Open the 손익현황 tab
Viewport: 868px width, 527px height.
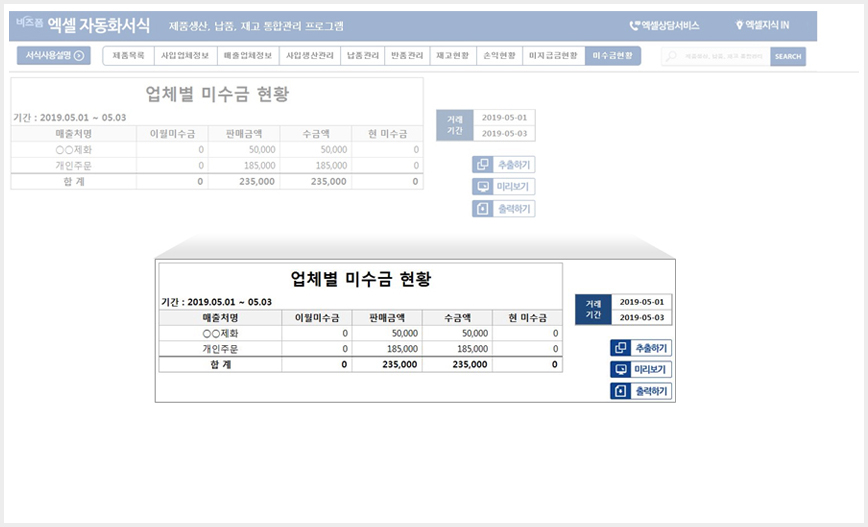coord(499,56)
